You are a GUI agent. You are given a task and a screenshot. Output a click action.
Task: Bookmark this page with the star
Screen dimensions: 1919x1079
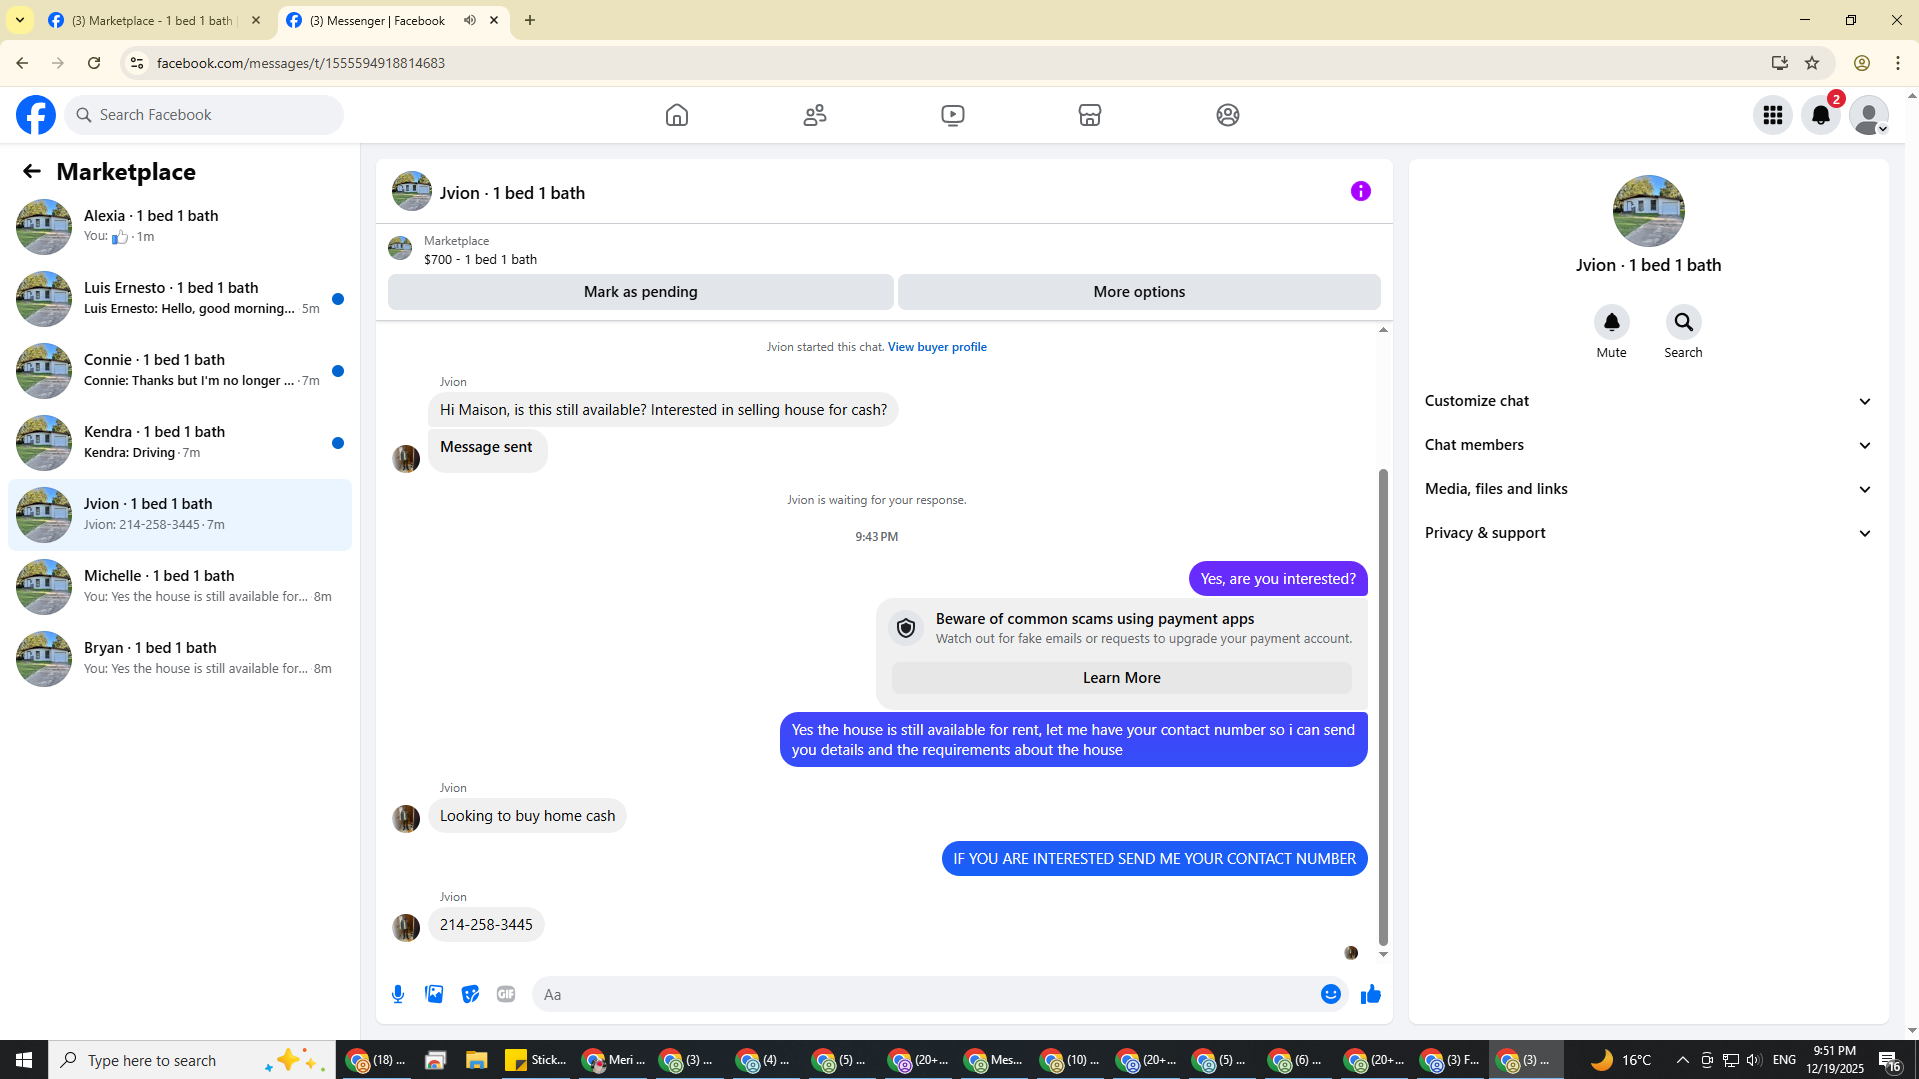pos(1812,63)
